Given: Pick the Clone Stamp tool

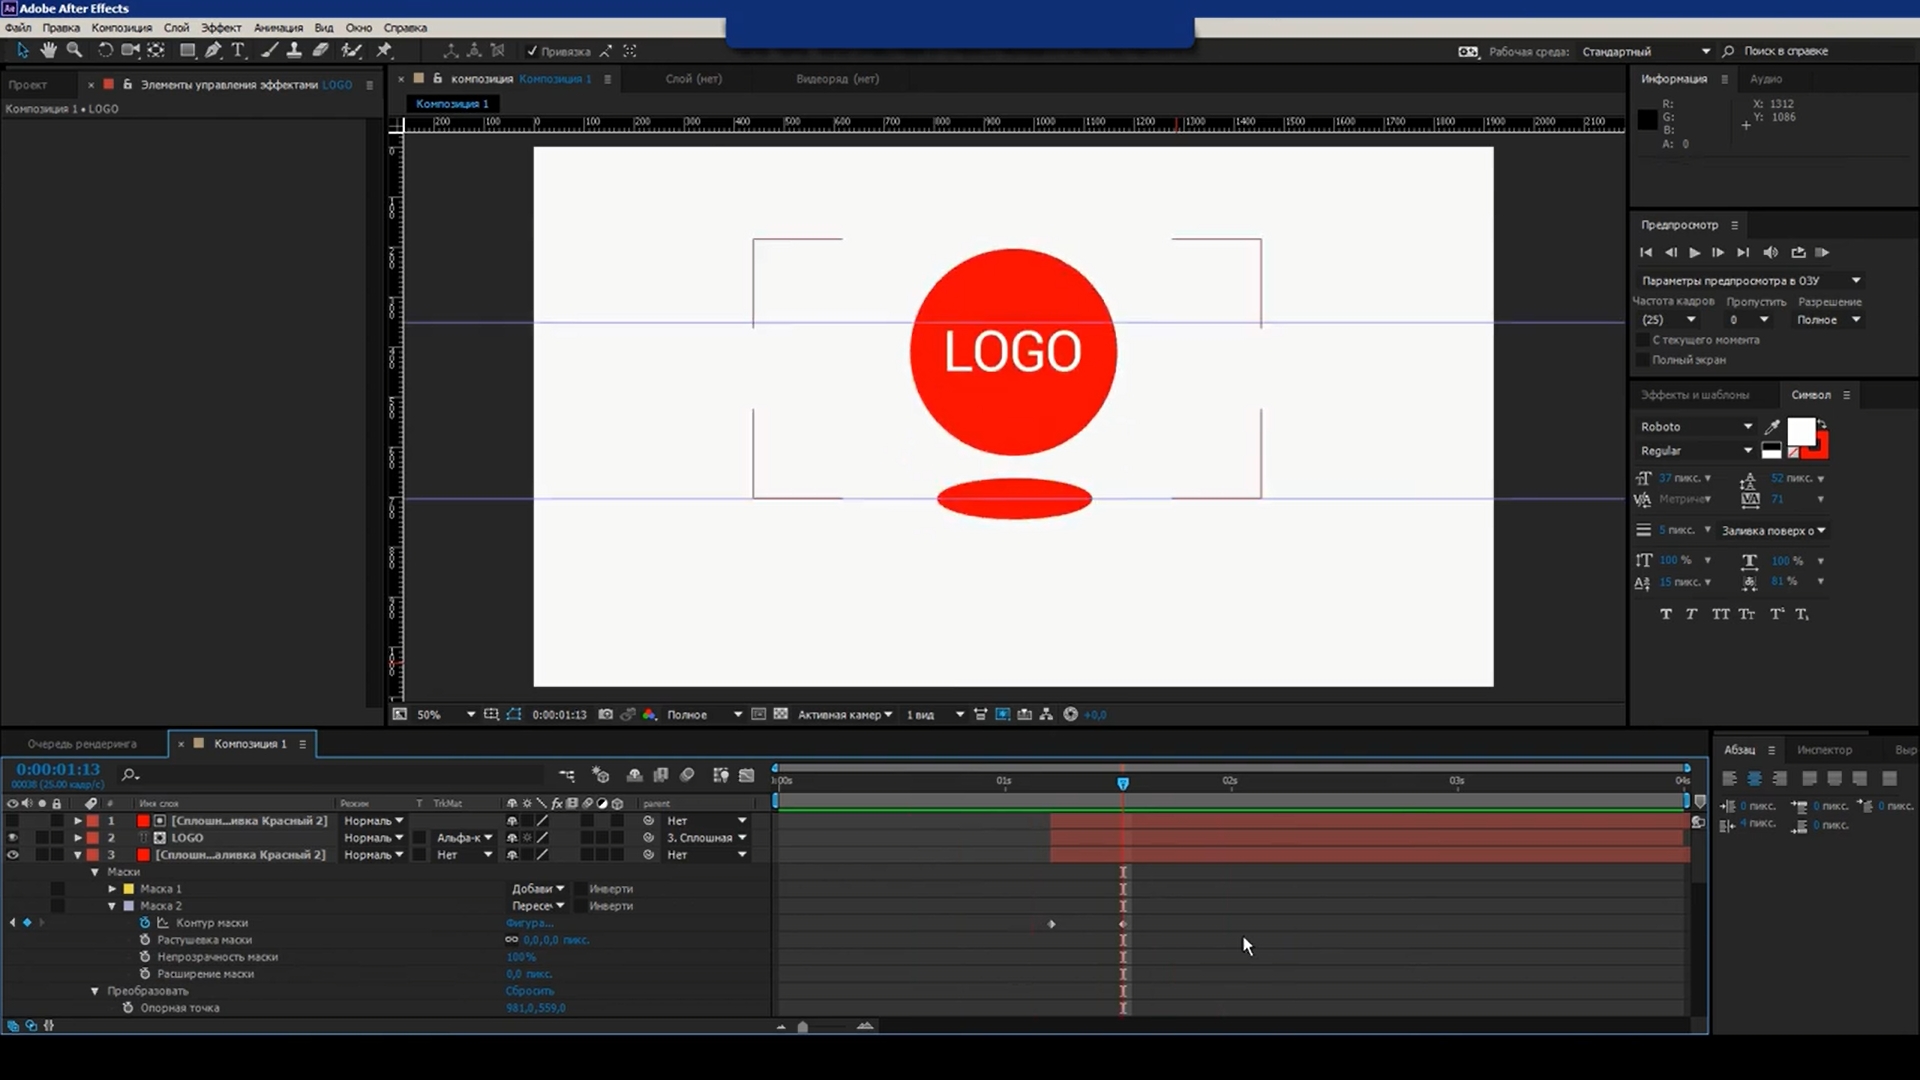Looking at the screenshot, I should pos(294,50).
